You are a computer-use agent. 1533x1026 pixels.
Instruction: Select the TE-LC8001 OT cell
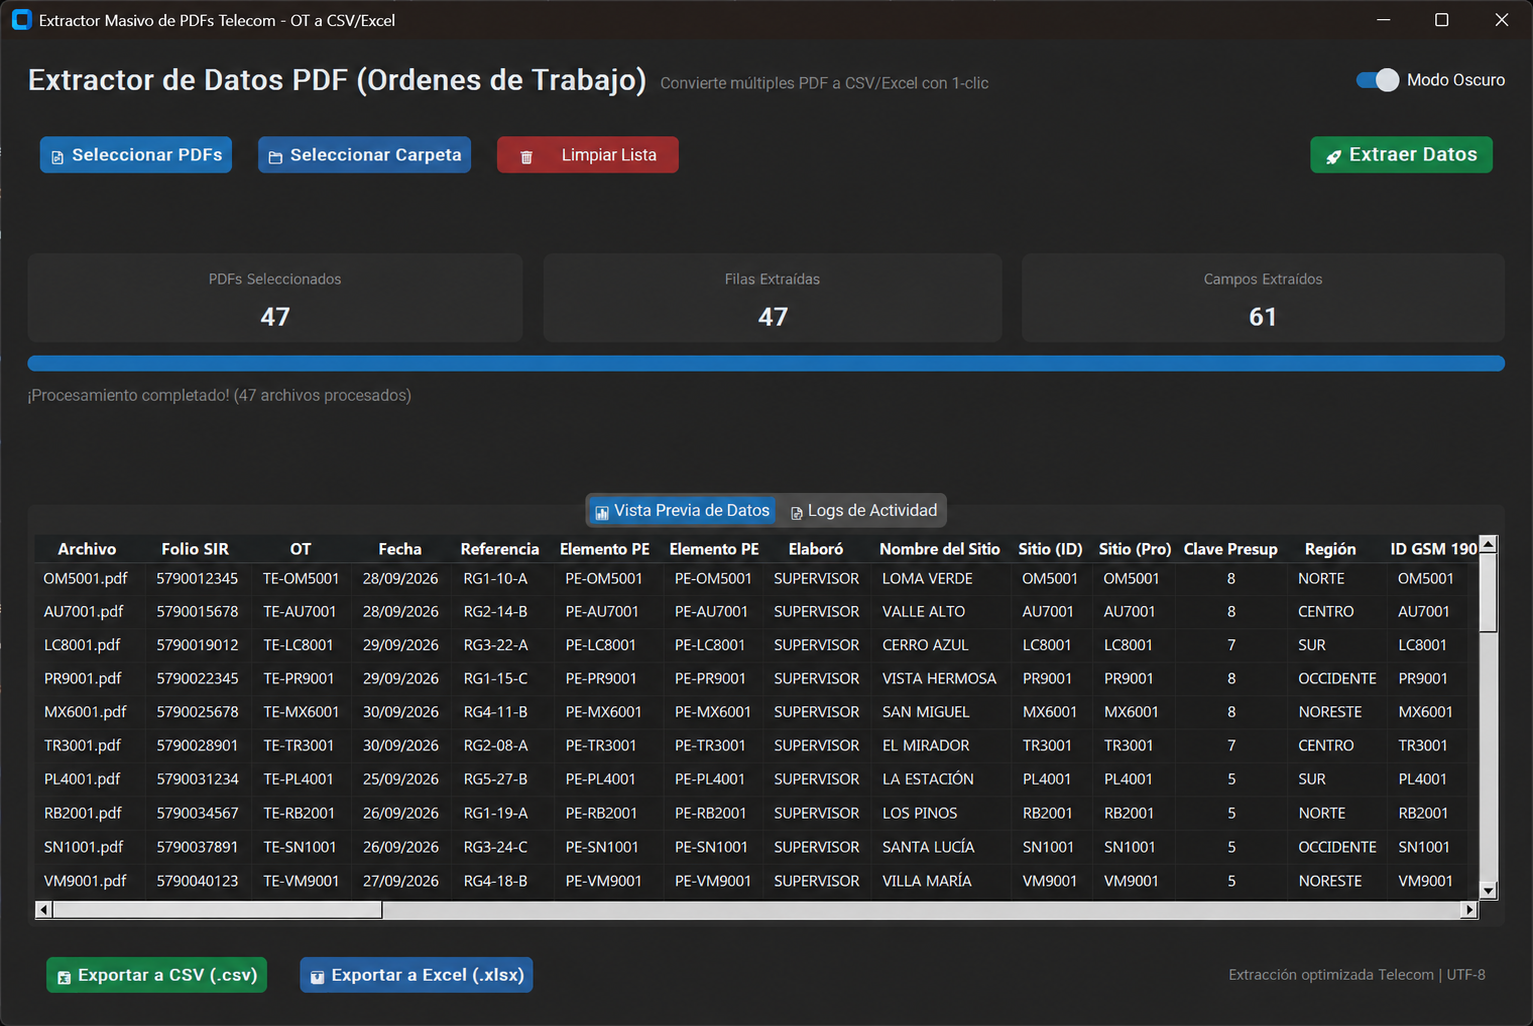pos(299,645)
